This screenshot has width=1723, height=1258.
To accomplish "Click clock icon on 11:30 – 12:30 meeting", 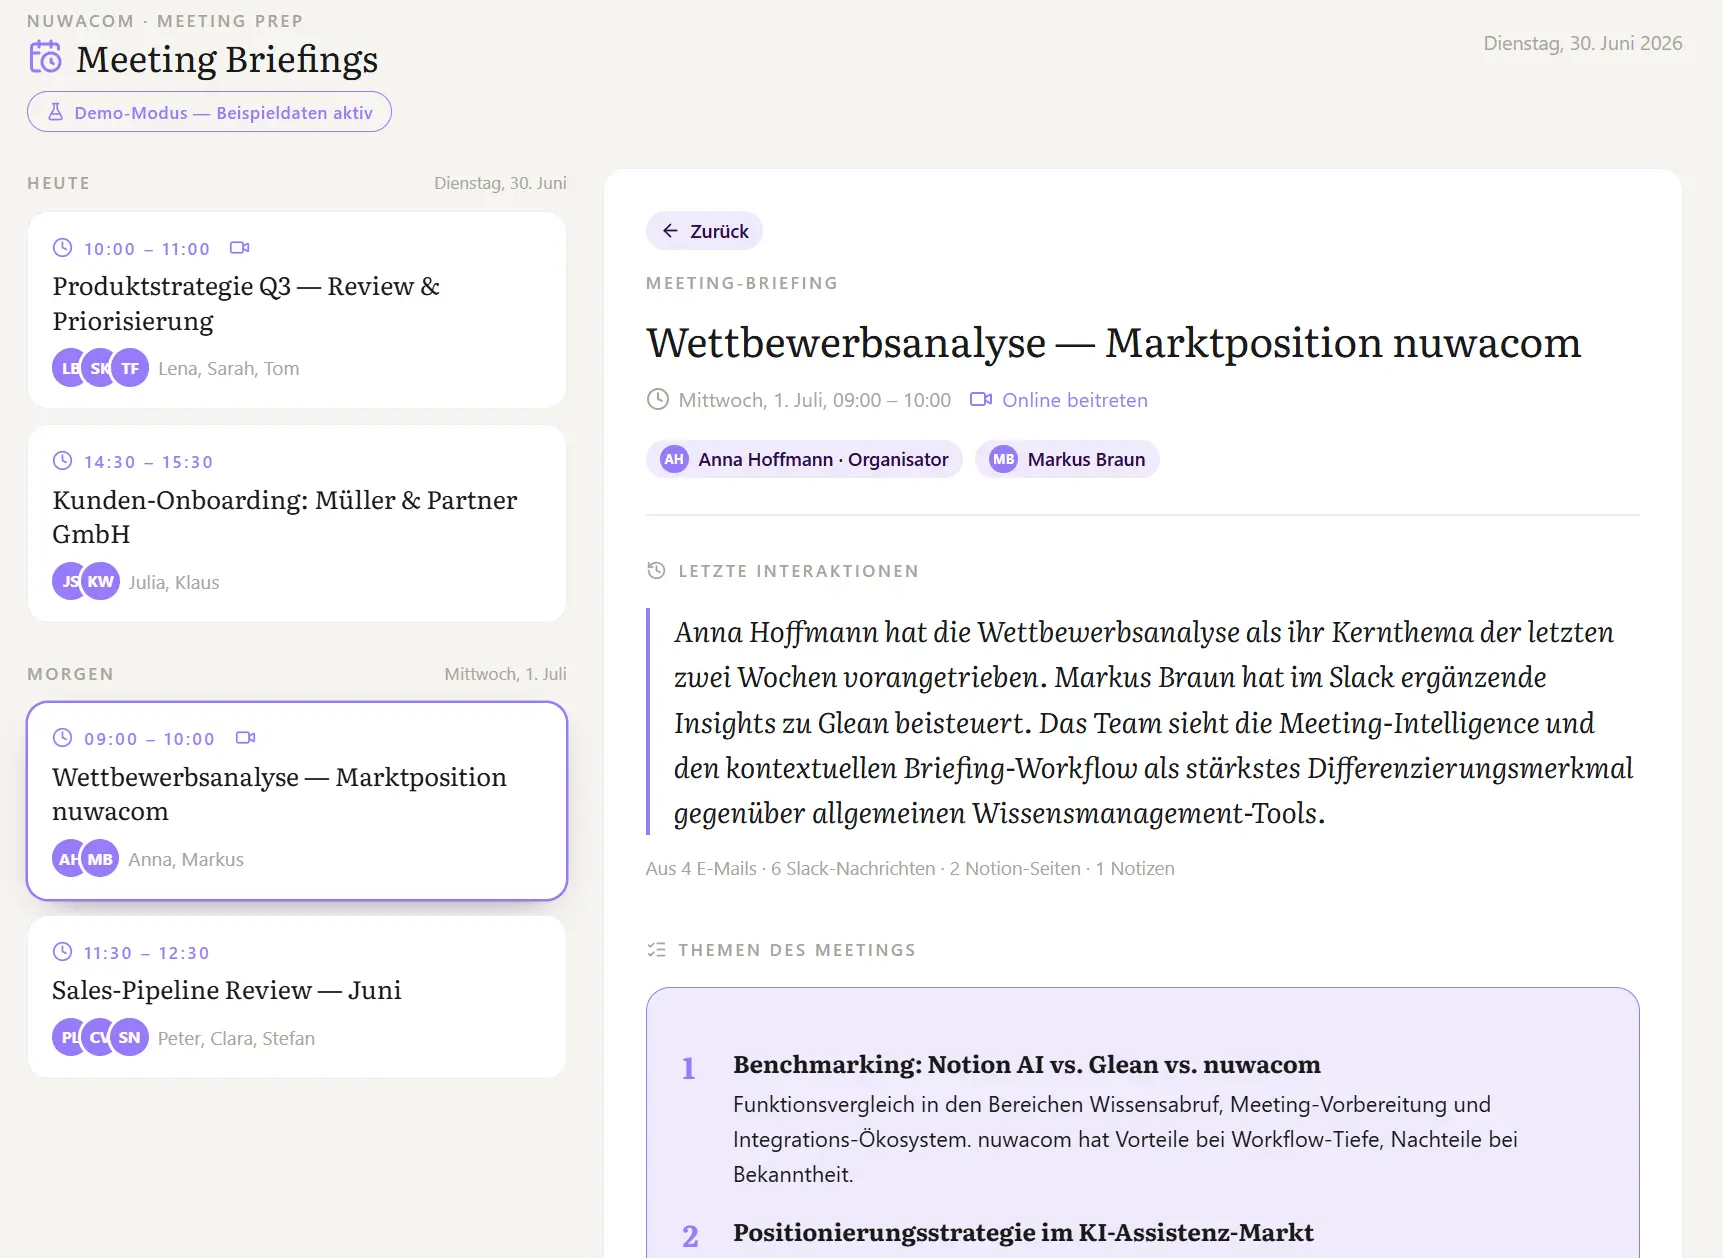I will point(62,951).
